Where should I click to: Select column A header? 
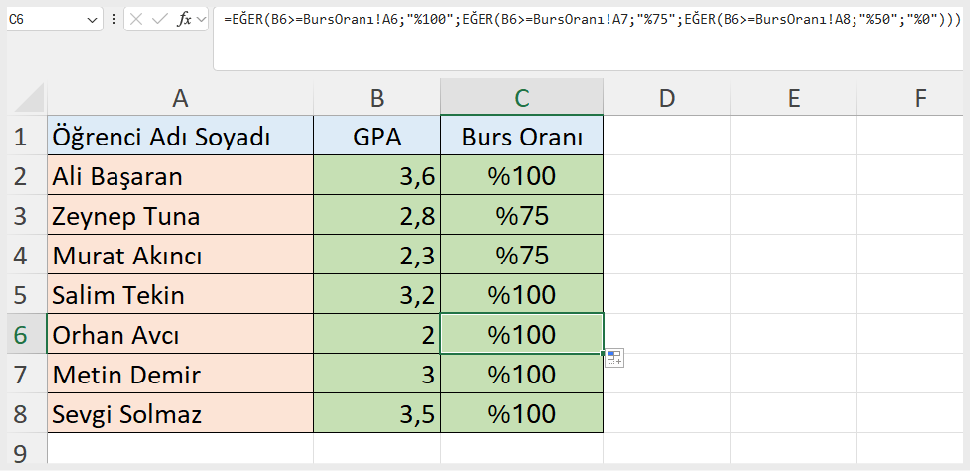[181, 98]
